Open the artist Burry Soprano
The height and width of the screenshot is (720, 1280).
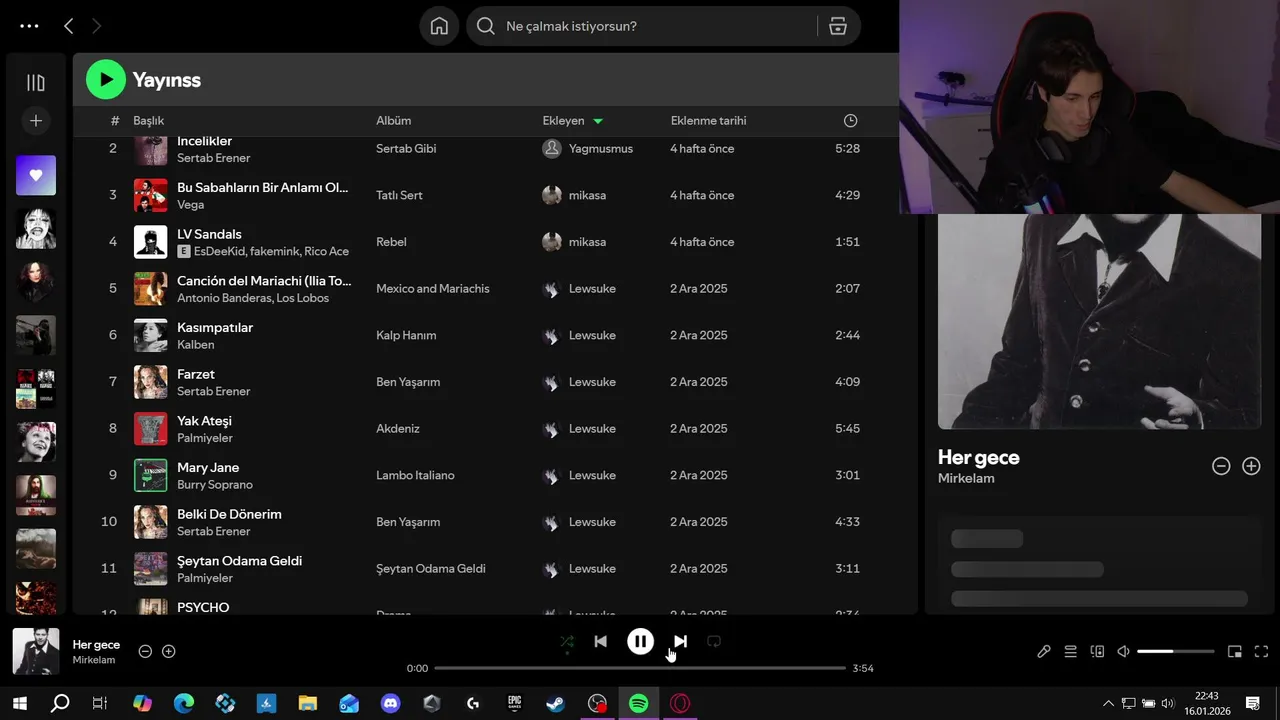tap(215, 485)
